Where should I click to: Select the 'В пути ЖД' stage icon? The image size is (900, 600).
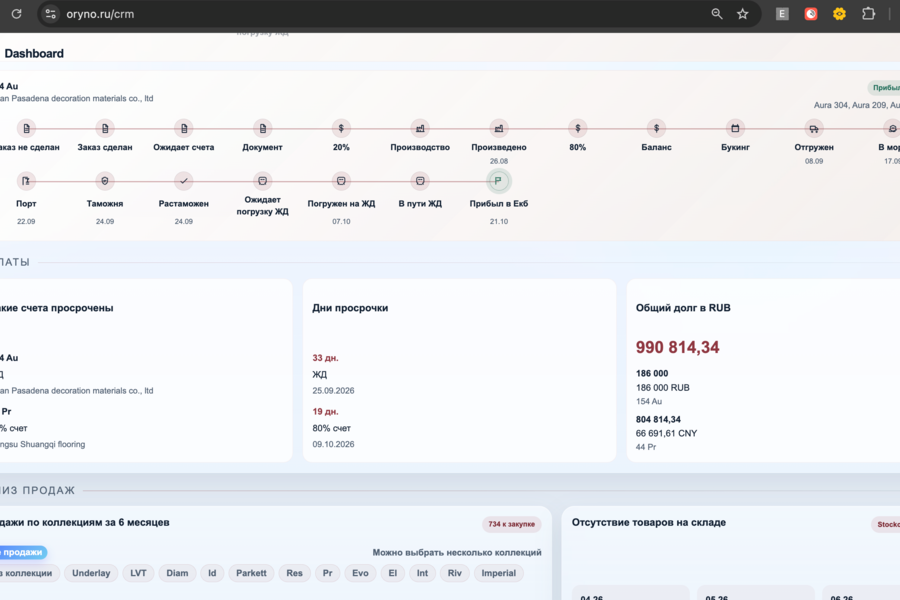tap(420, 181)
